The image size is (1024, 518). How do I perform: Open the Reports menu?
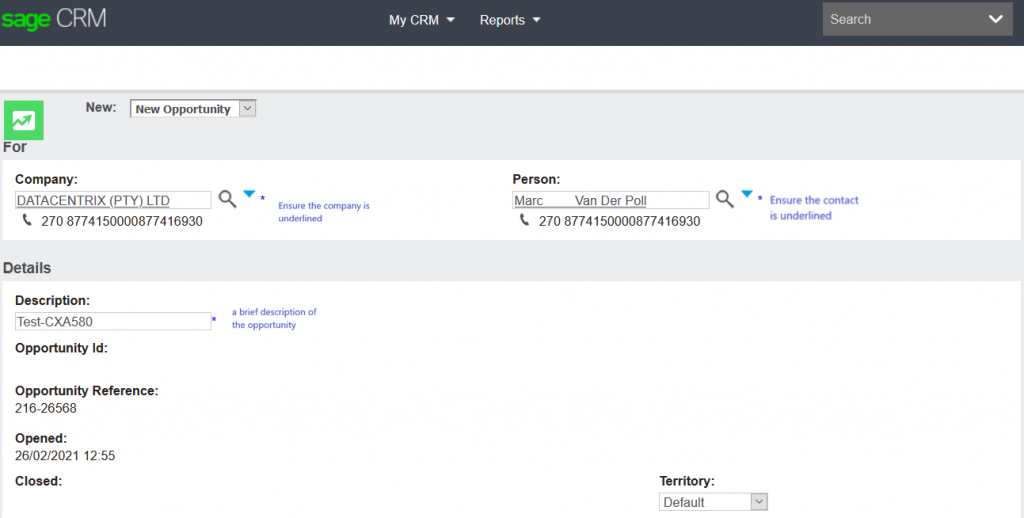point(509,20)
